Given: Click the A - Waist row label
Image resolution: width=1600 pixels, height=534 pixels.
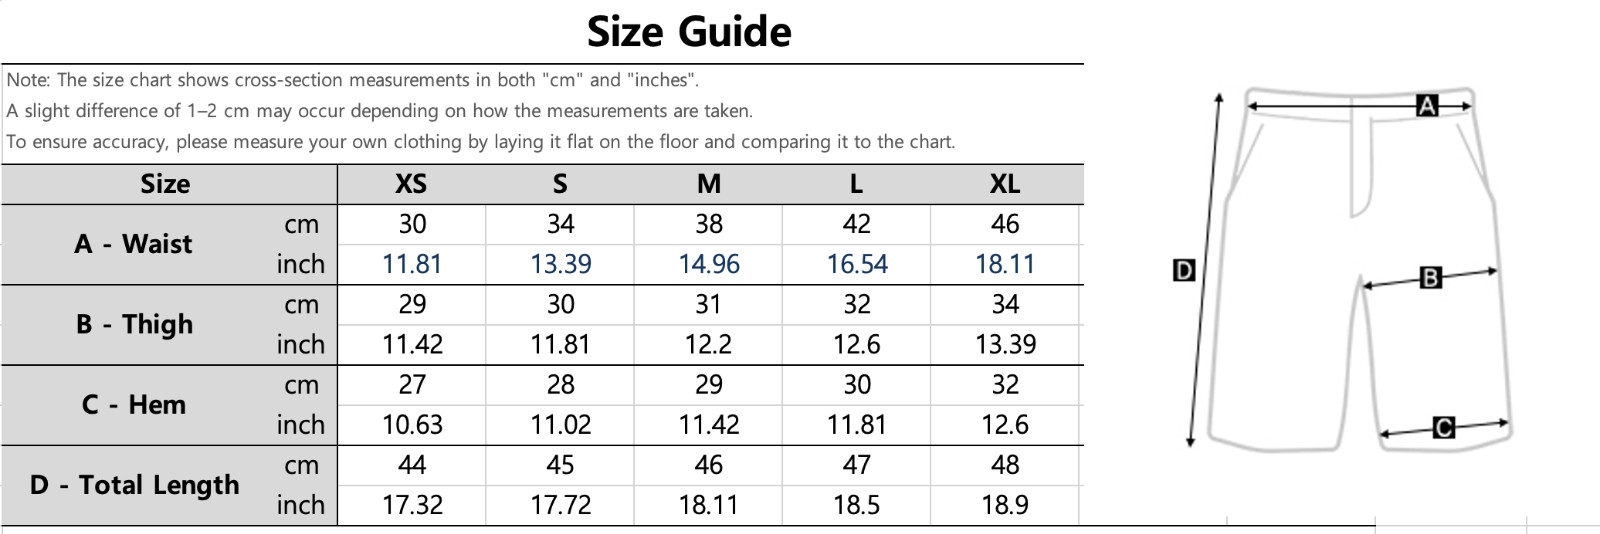Looking at the screenshot, I should pyautogui.click(x=133, y=244).
